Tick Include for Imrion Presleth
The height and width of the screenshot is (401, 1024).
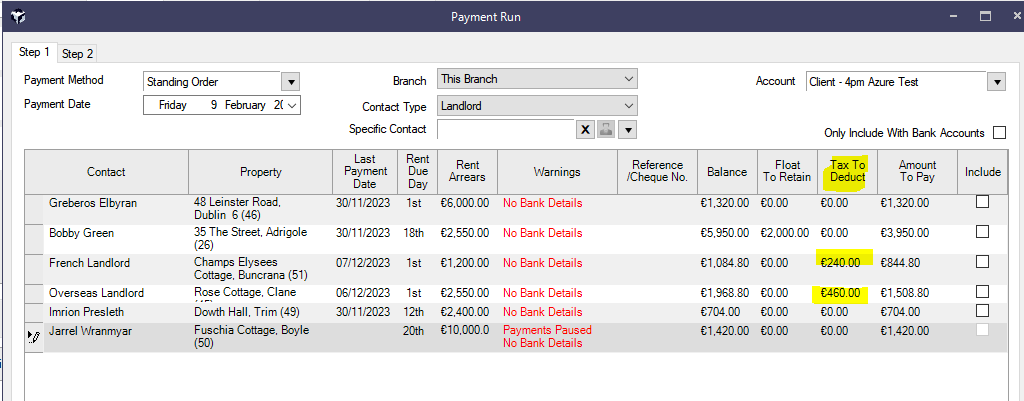pos(982,310)
